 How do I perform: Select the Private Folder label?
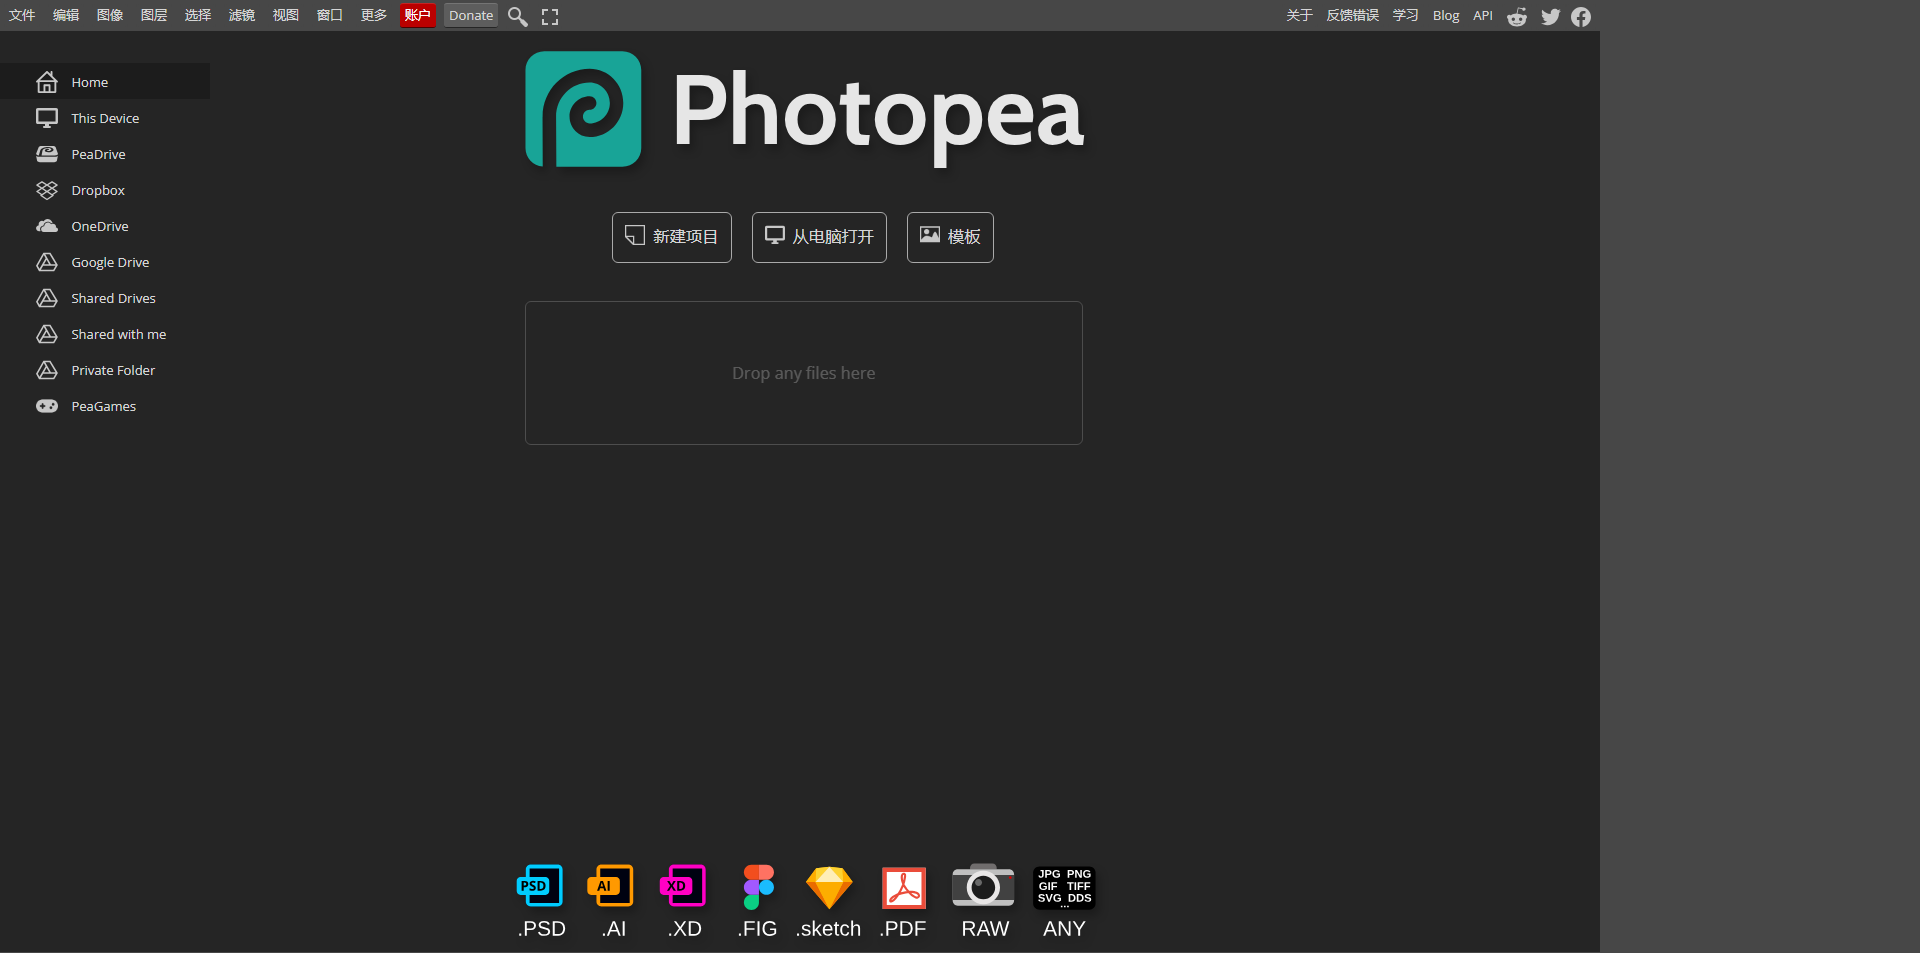(113, 370)
